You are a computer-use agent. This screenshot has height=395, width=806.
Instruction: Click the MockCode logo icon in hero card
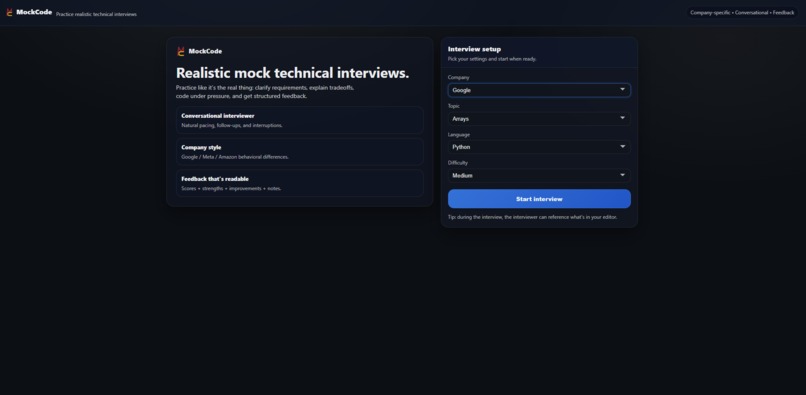[x=180, y=51]
